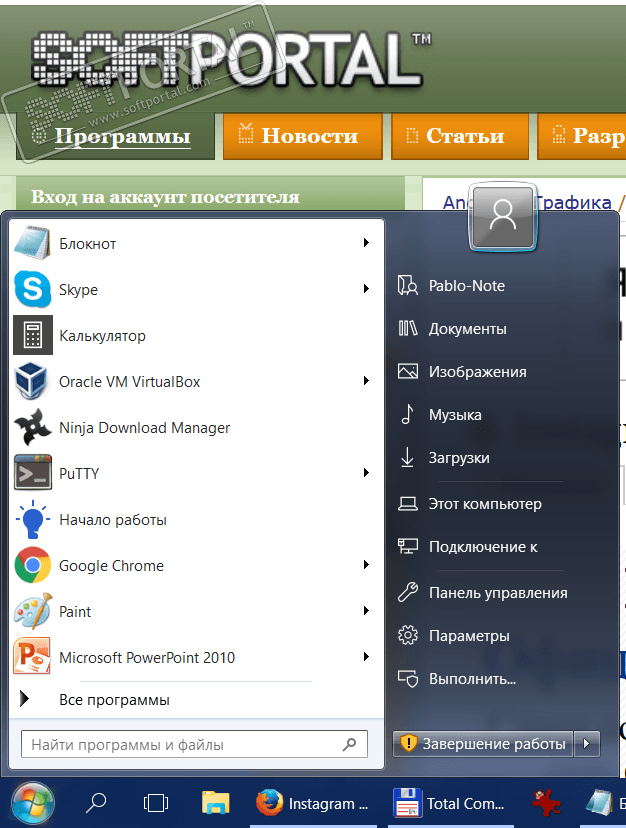
Task: Expand PowerPoint 2010 jump list arrow
Action: point(366,657)
